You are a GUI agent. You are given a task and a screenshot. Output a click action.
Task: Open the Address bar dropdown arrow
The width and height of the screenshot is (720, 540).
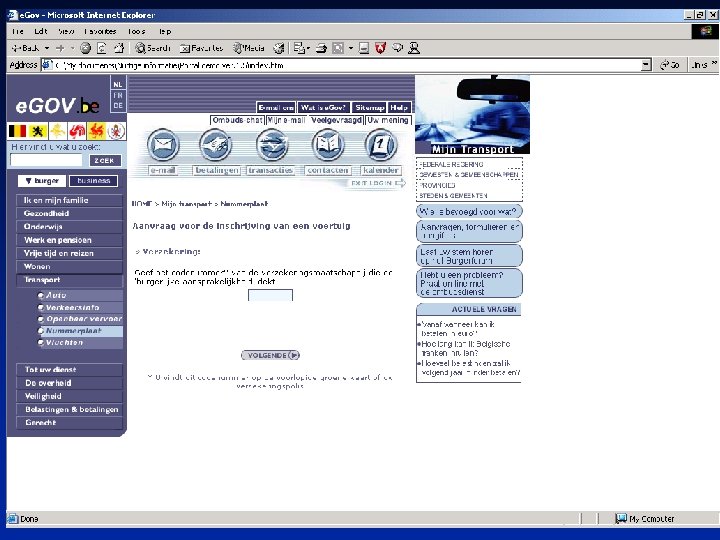point(646,65)
